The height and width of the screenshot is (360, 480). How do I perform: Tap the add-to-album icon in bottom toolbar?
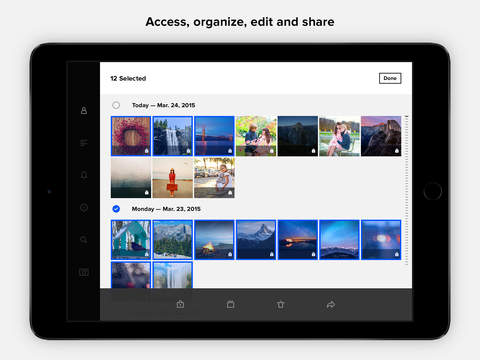(231, 304)
